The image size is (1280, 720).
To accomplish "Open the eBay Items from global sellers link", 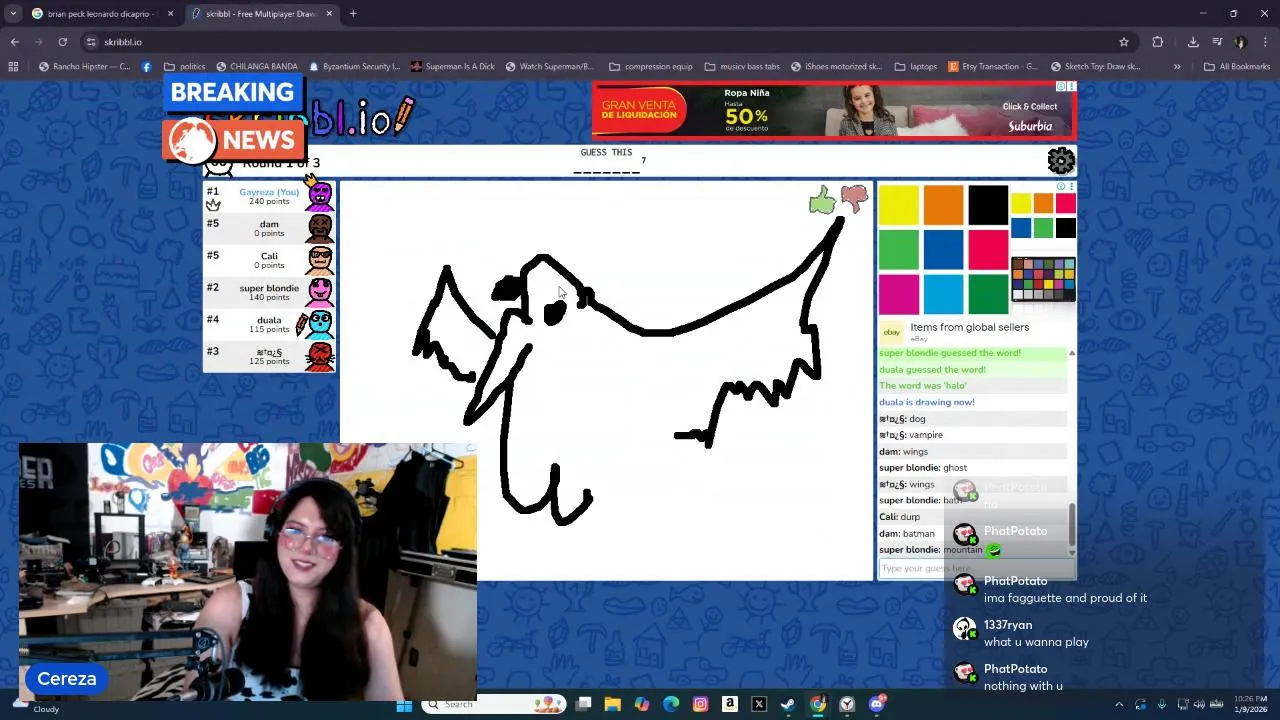I will pos(969,327).
